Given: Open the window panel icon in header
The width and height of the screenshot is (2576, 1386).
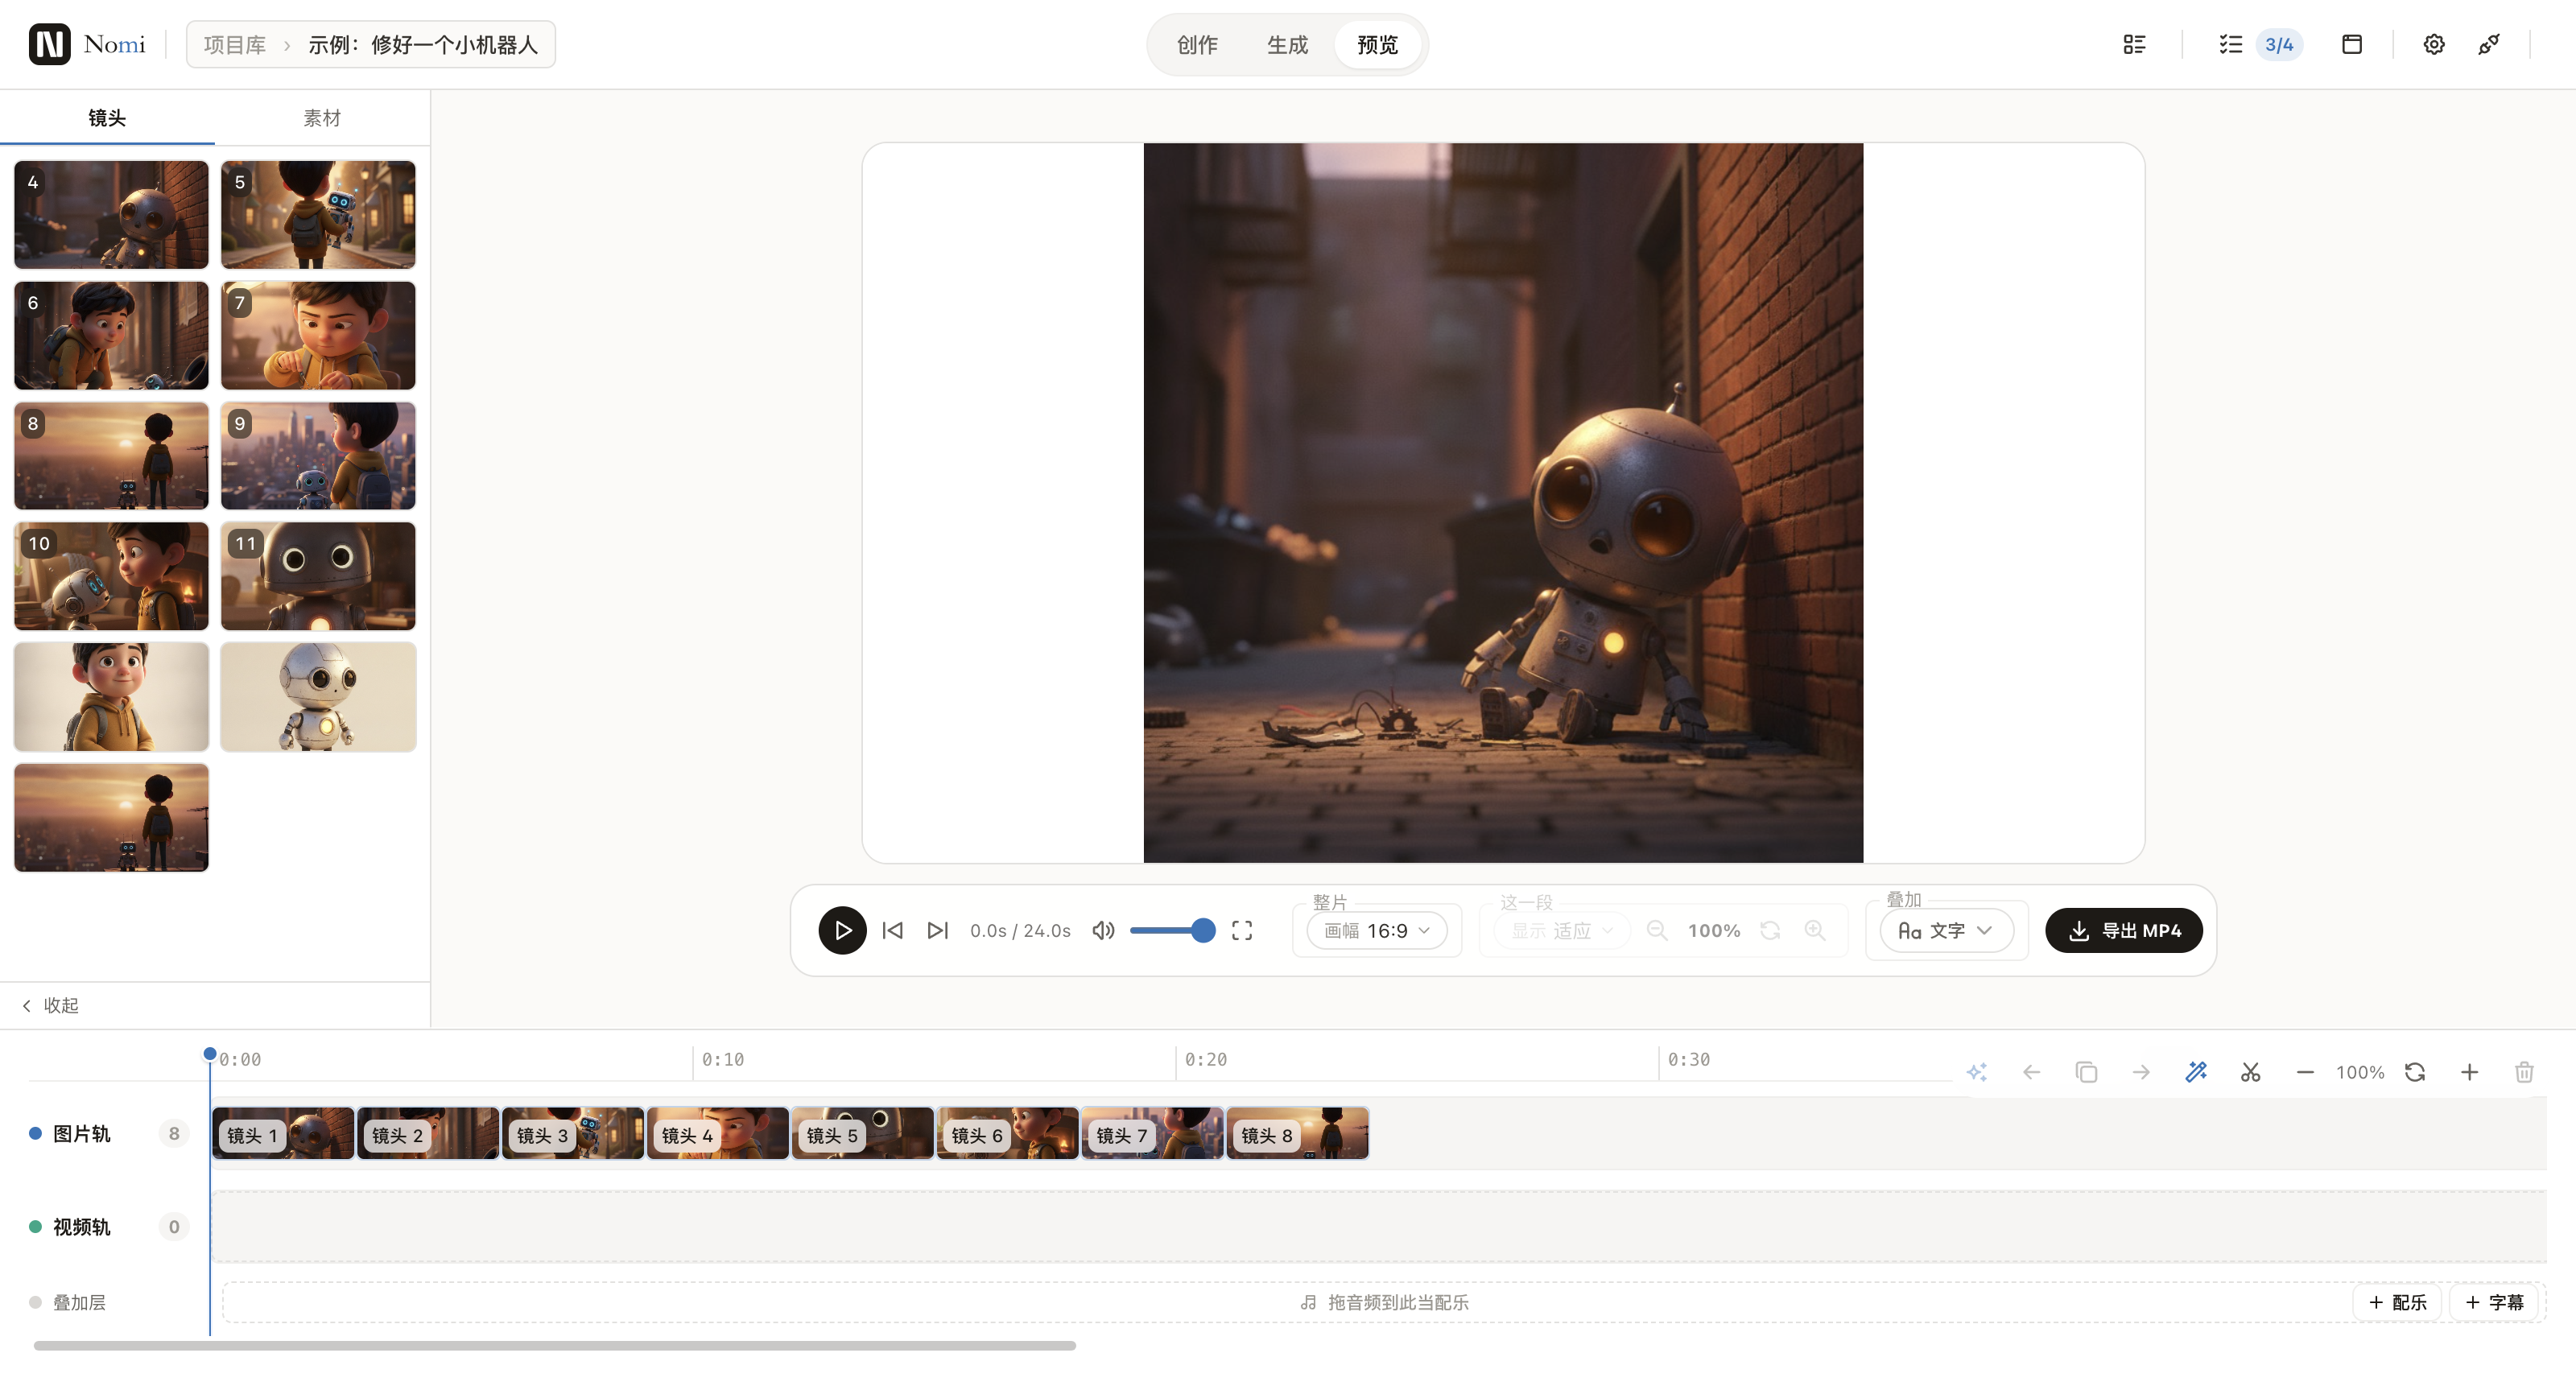Looking at the screenshot, I should coord(2352,44).
